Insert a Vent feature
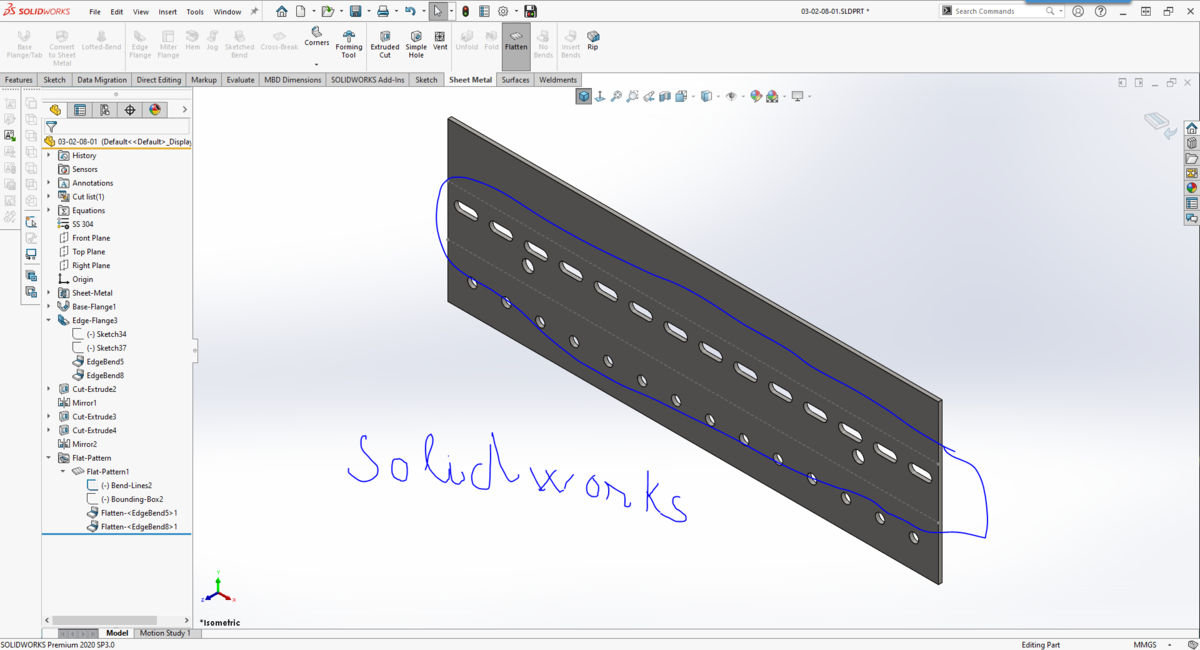Viewport: 1200px width, 650px height. (440, 40)
